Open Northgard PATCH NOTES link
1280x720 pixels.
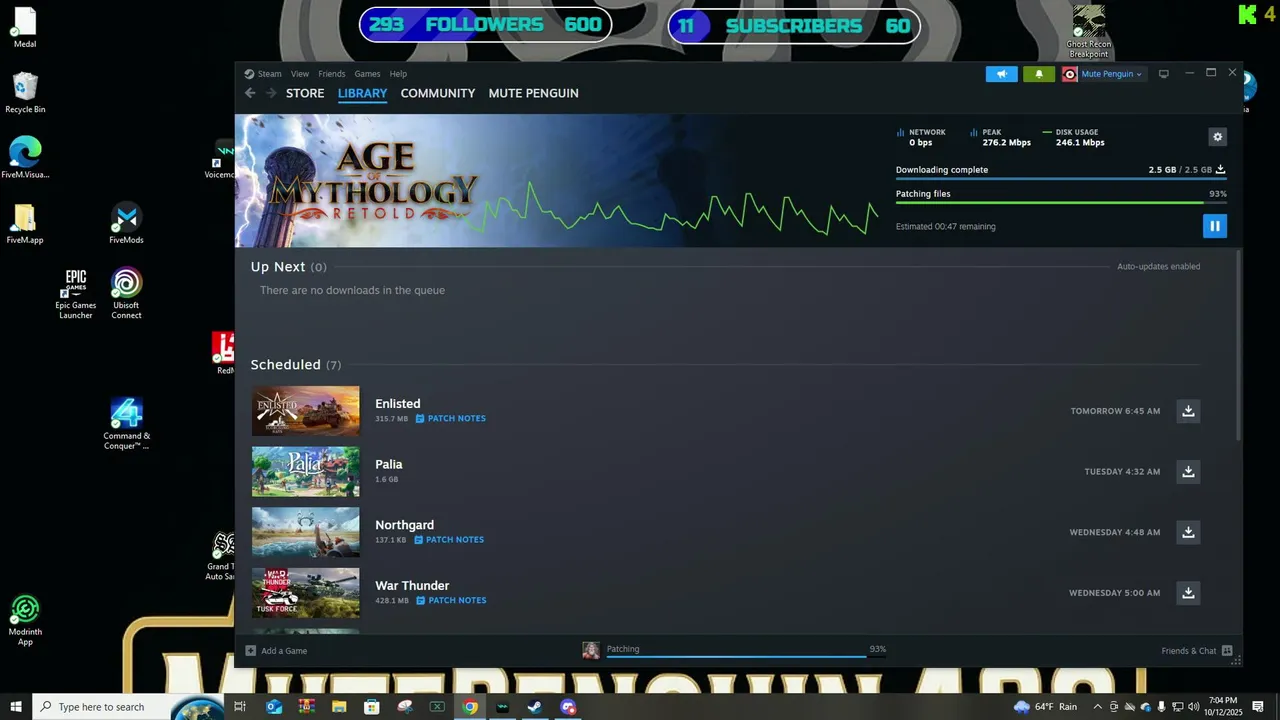pyautogui.click(x=449, y=540)
